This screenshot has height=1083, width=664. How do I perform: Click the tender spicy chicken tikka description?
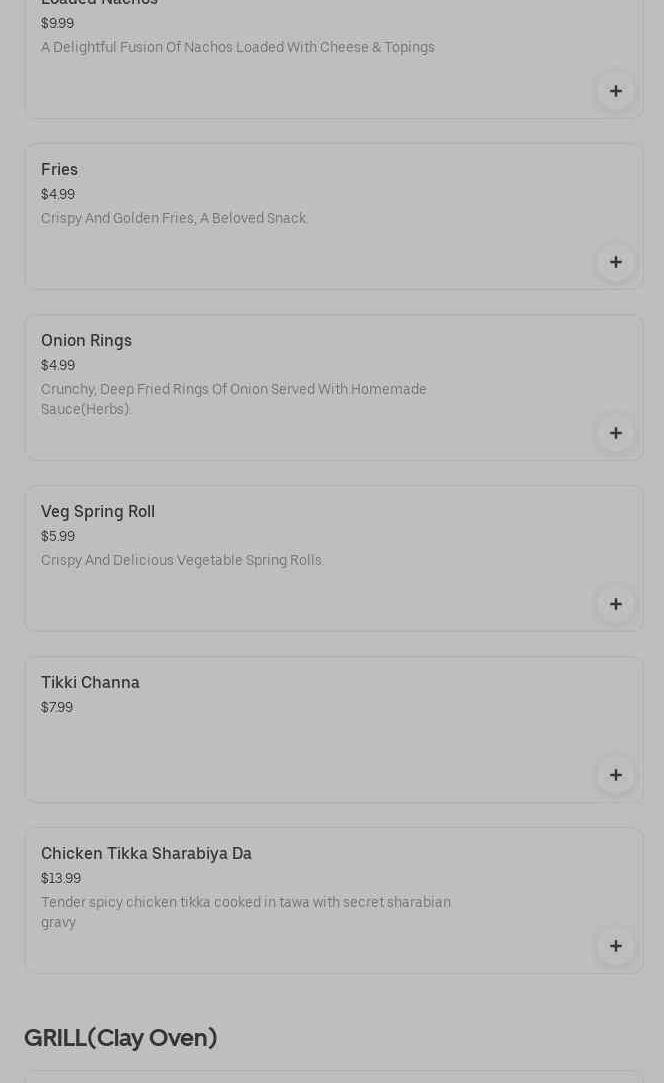245,911
